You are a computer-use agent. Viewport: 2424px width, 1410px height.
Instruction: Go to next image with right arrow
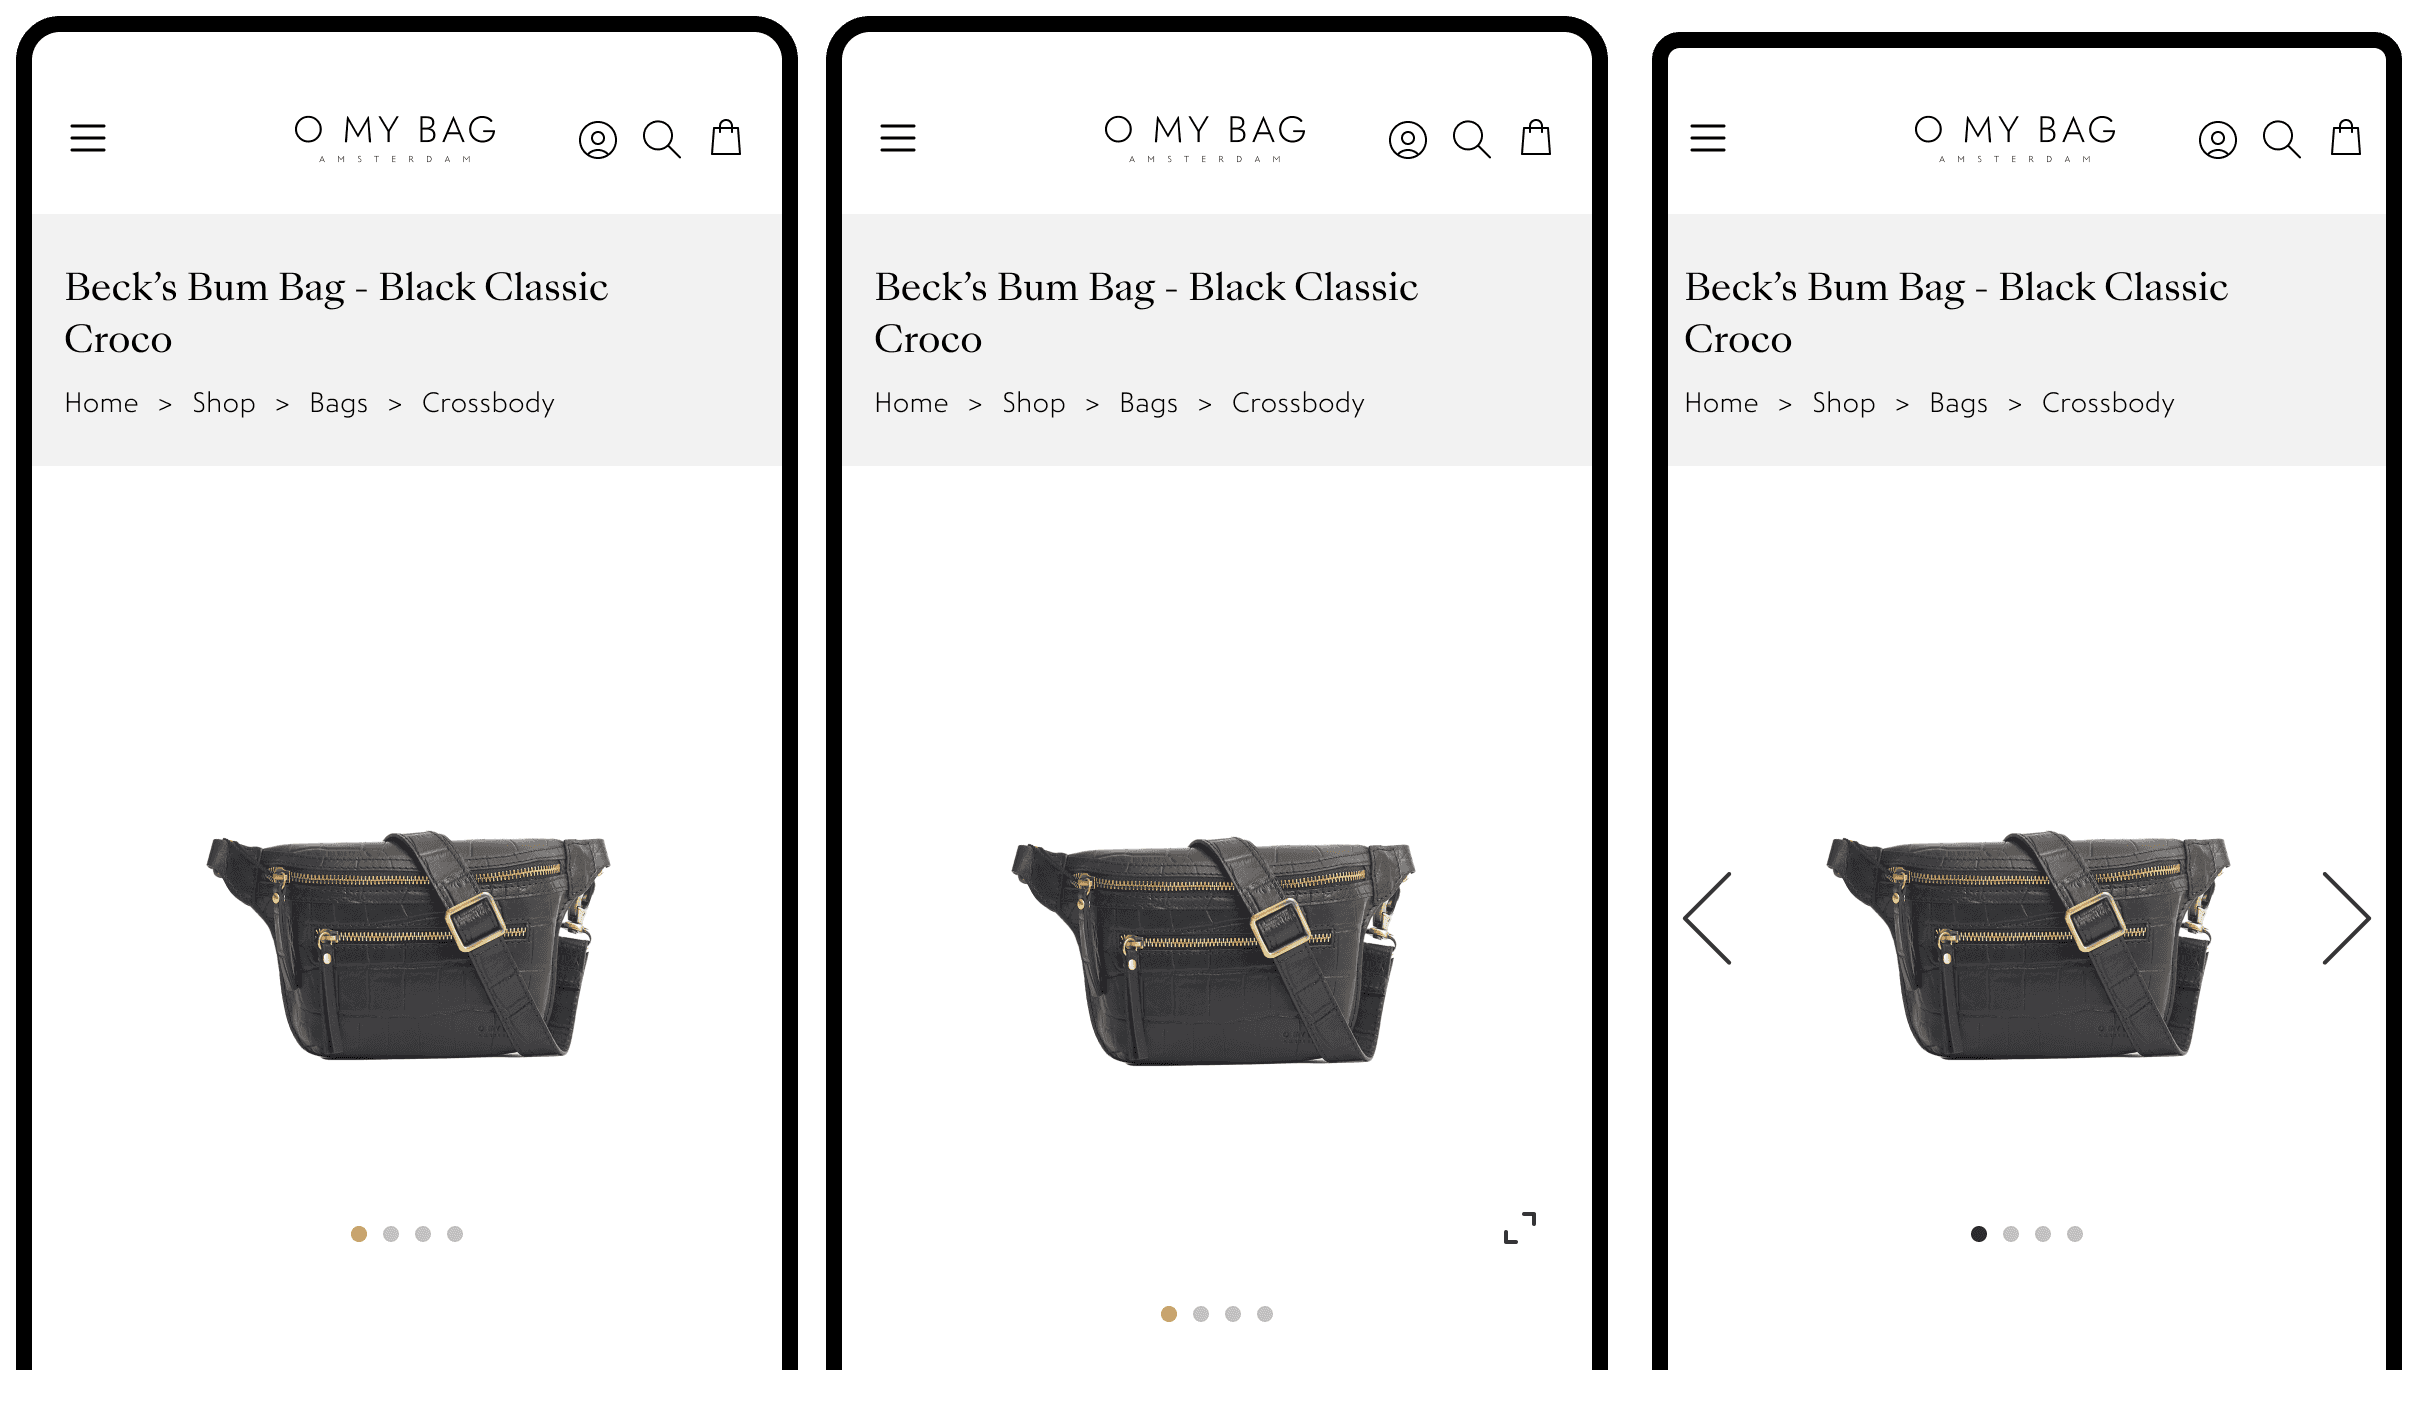point(2345,918)
